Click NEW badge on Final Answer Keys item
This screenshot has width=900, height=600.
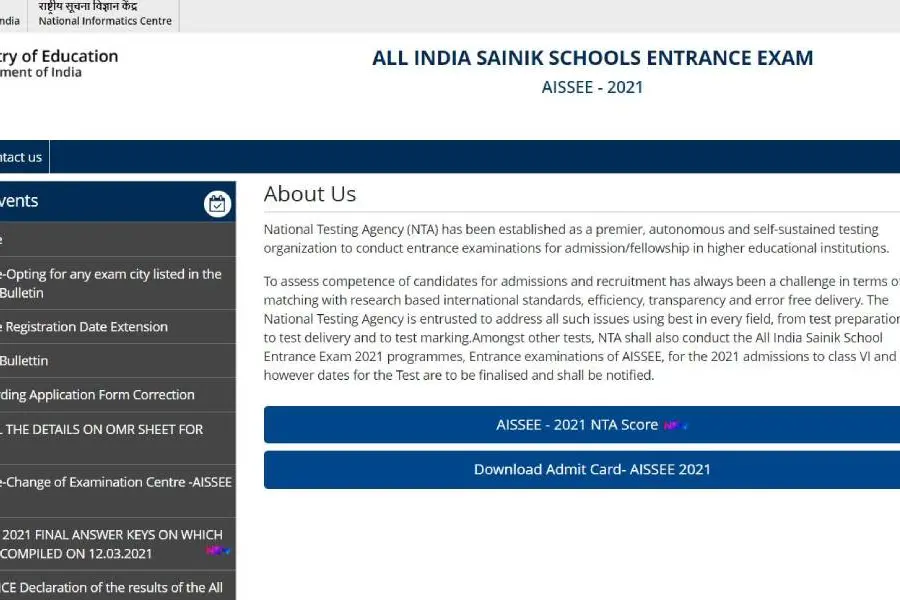pos(218,551)
